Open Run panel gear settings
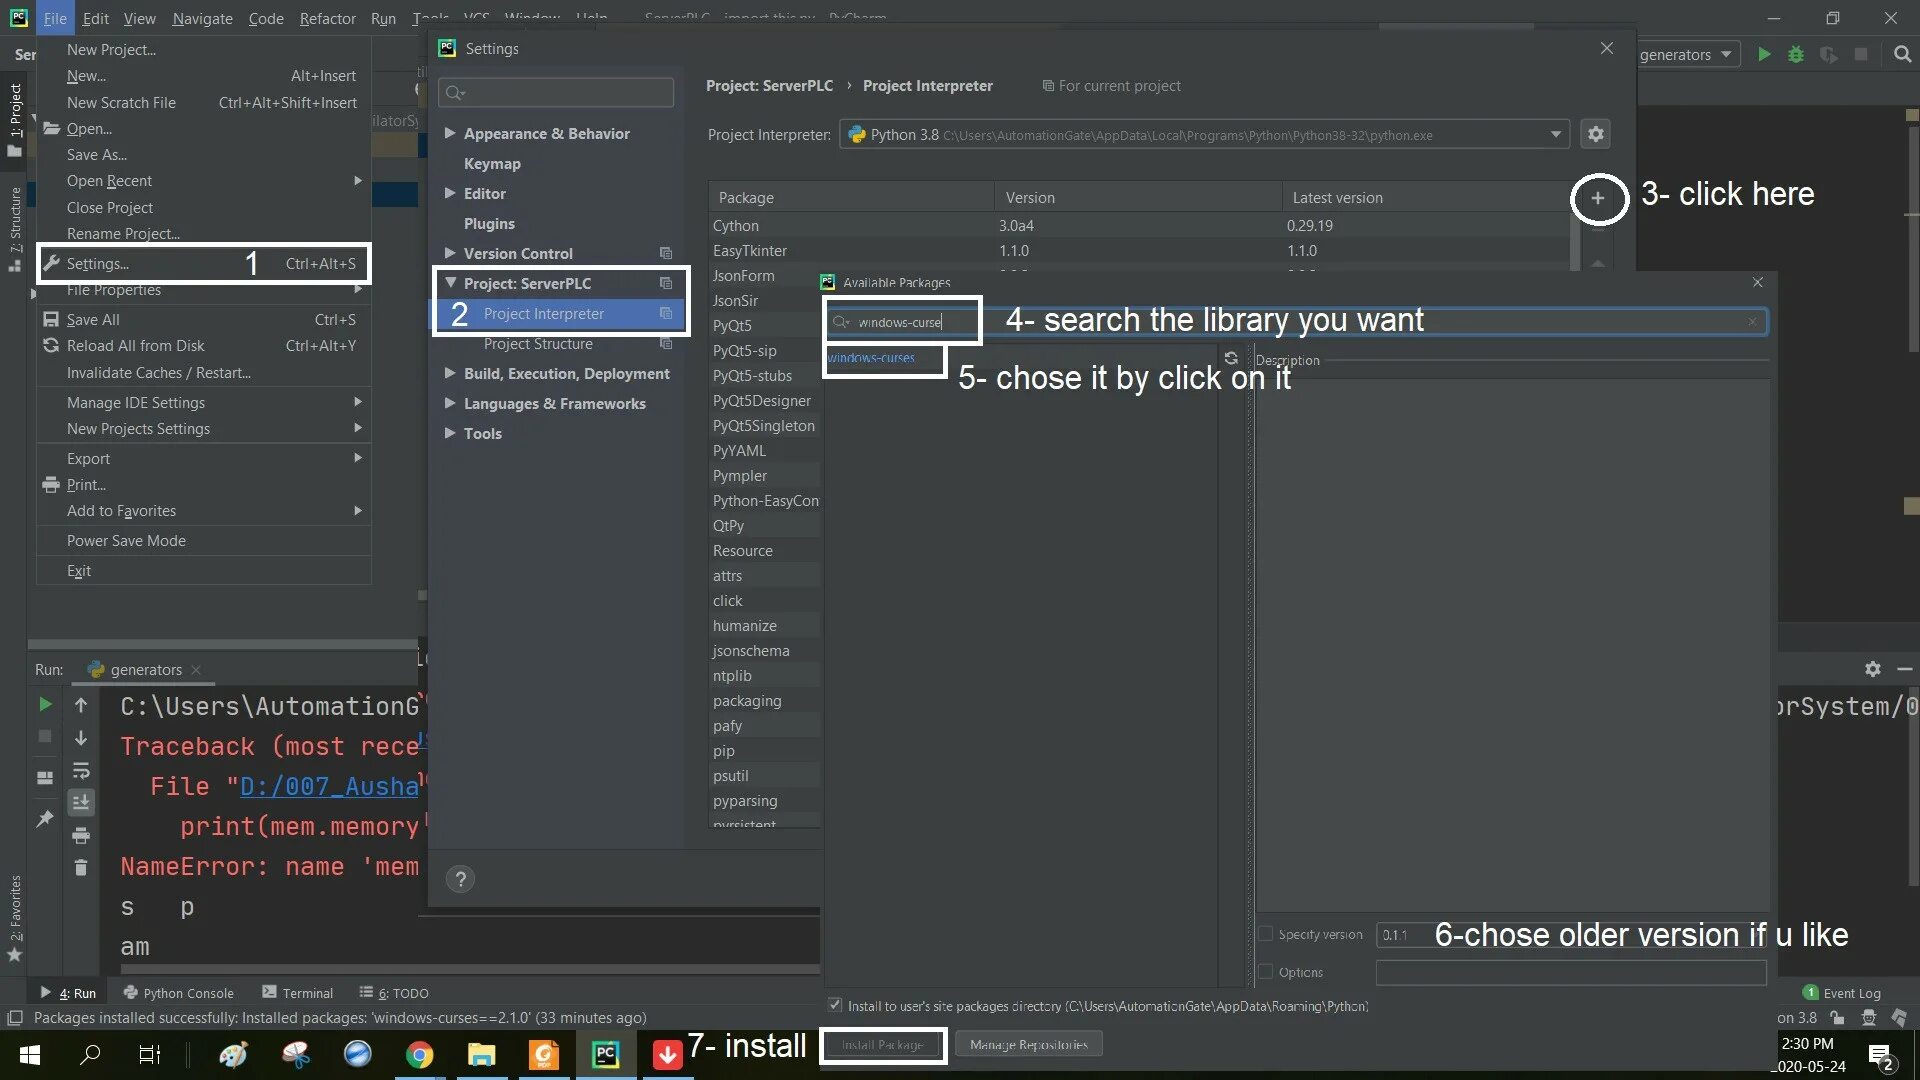 (x=1873, y=669)
